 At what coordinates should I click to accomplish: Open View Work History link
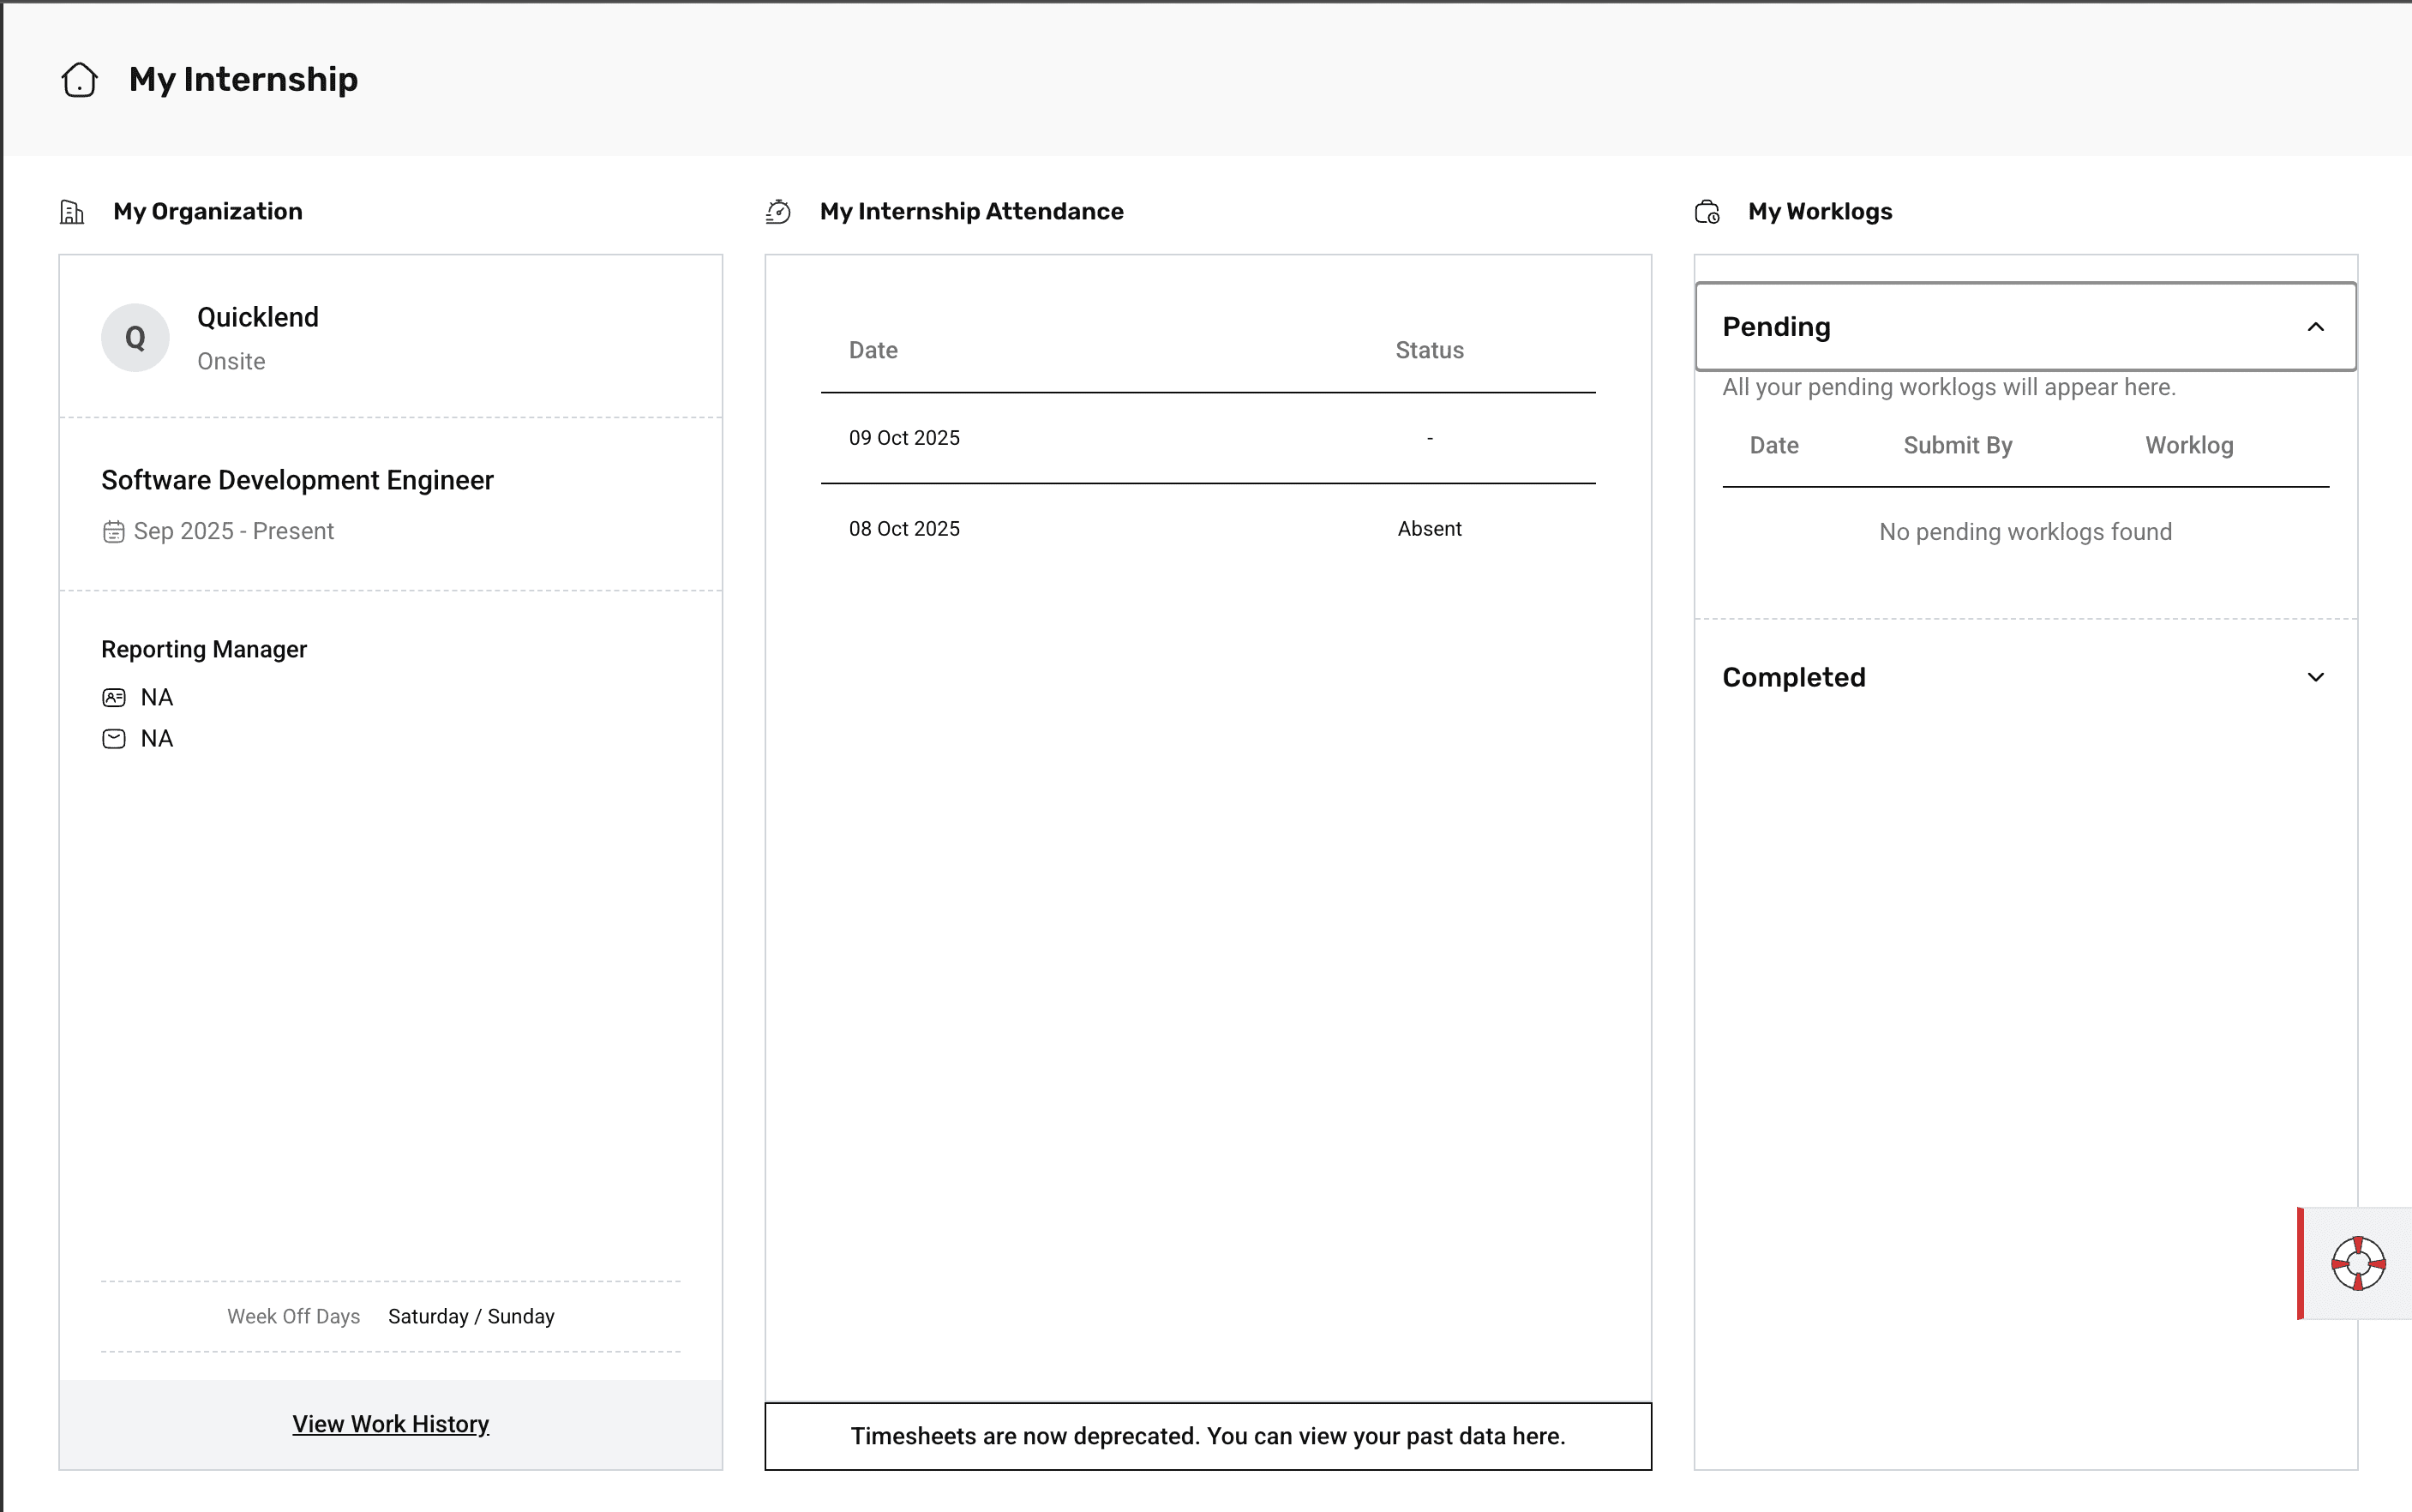click(390, 1424)
